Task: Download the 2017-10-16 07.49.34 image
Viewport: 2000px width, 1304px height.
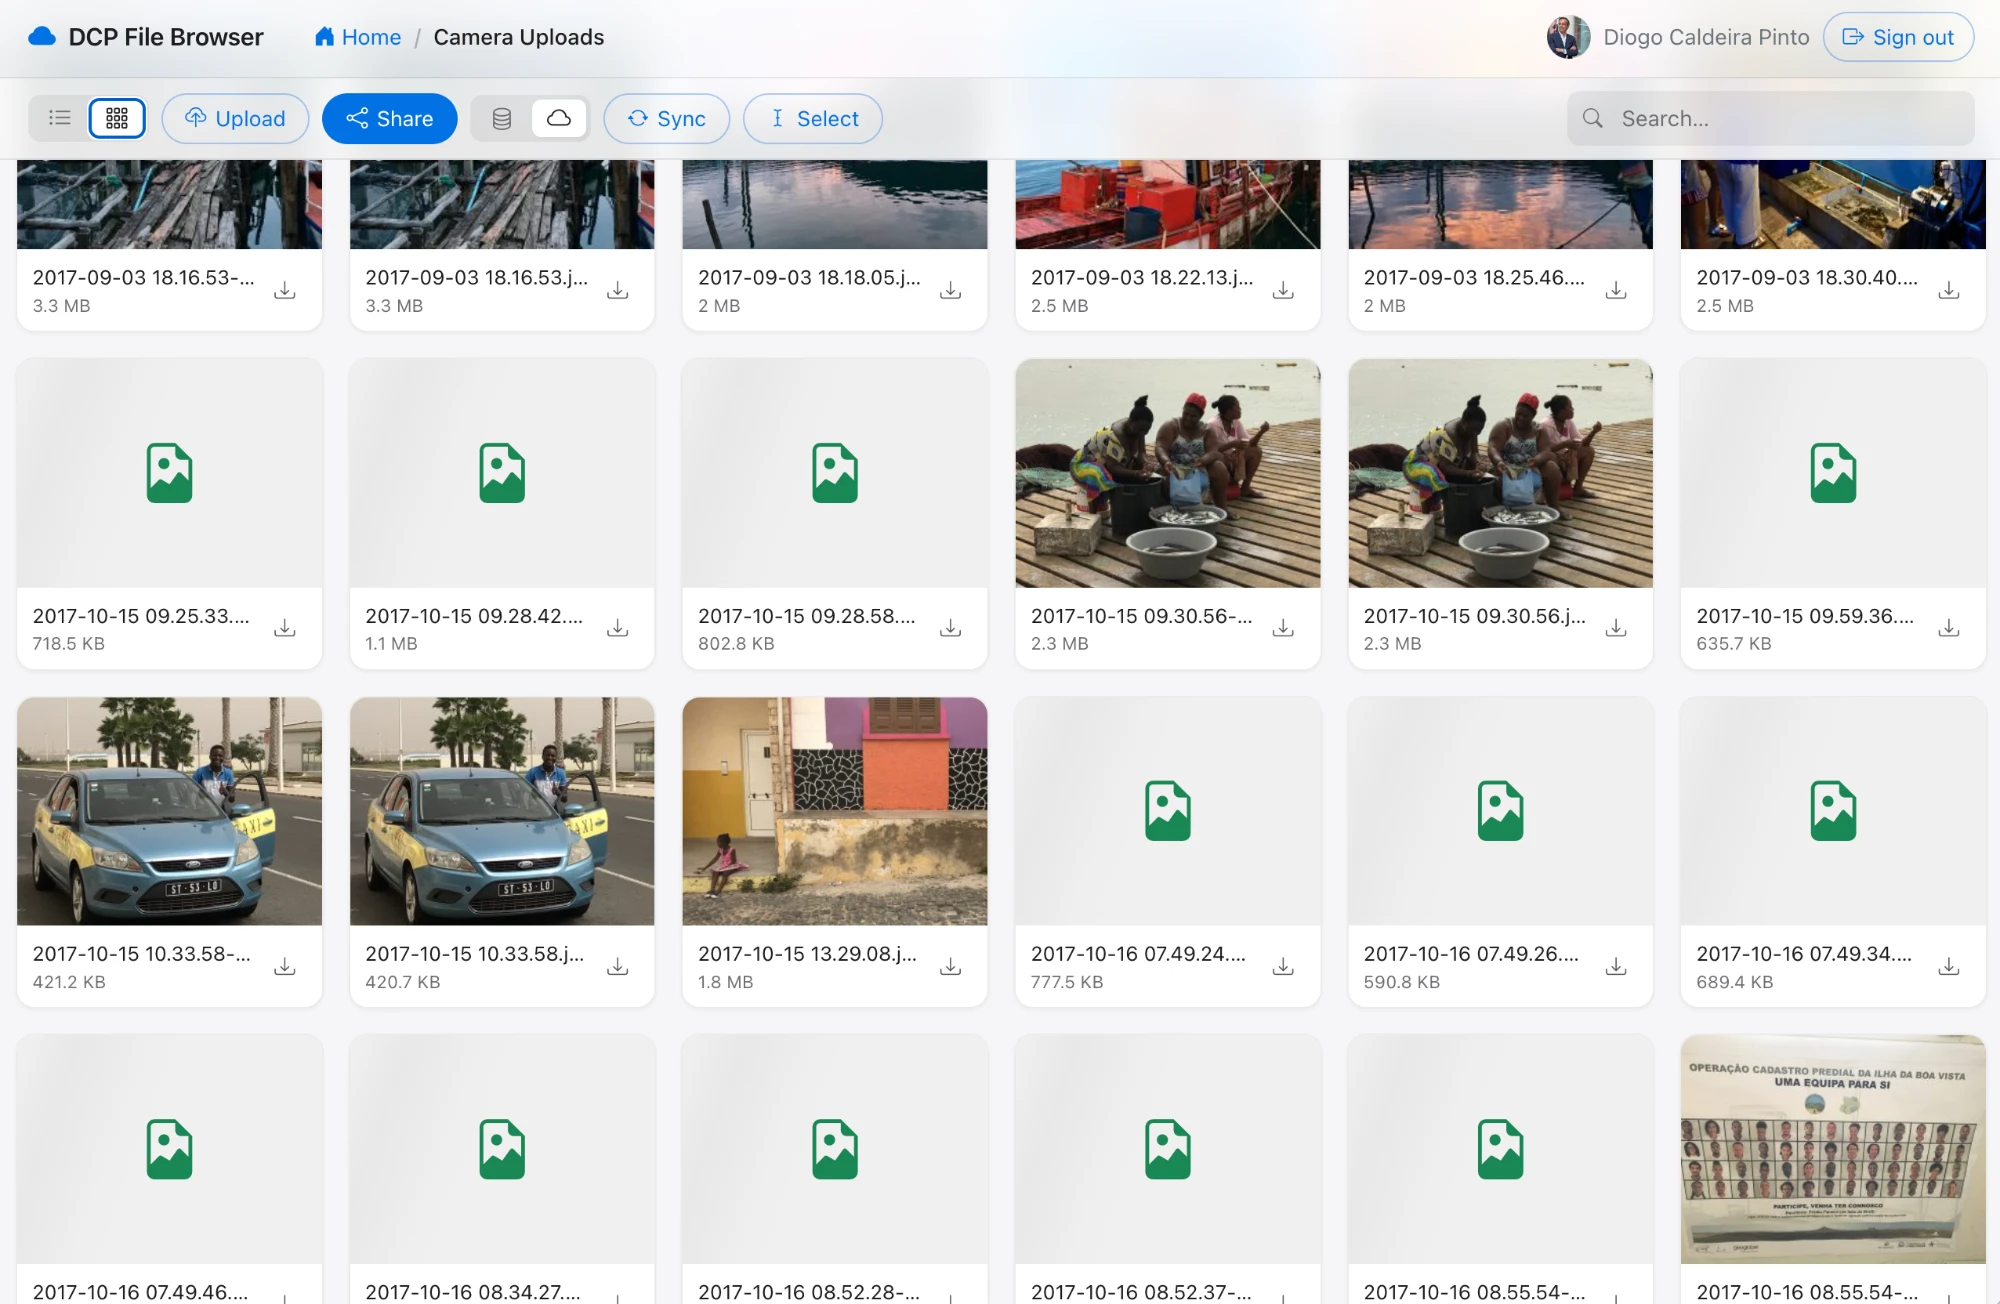Action: click(1949, 966)
